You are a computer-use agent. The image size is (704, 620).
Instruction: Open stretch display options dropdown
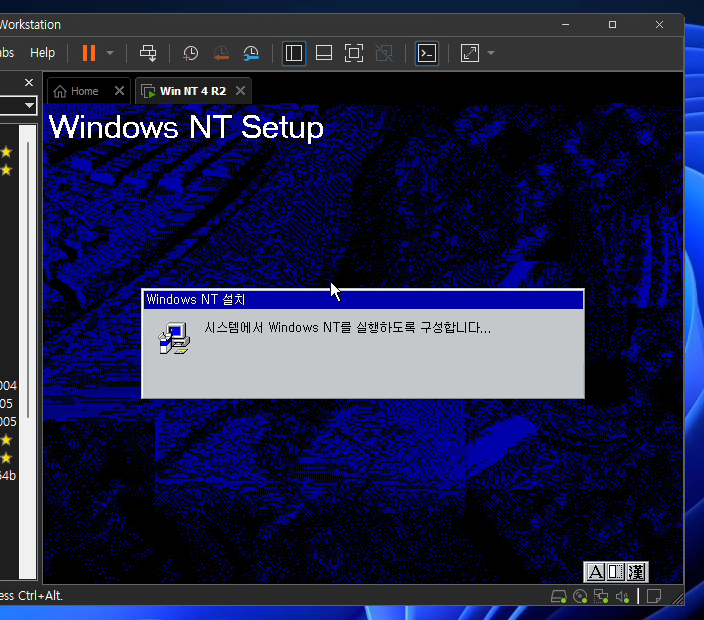(x=491, y=53)
